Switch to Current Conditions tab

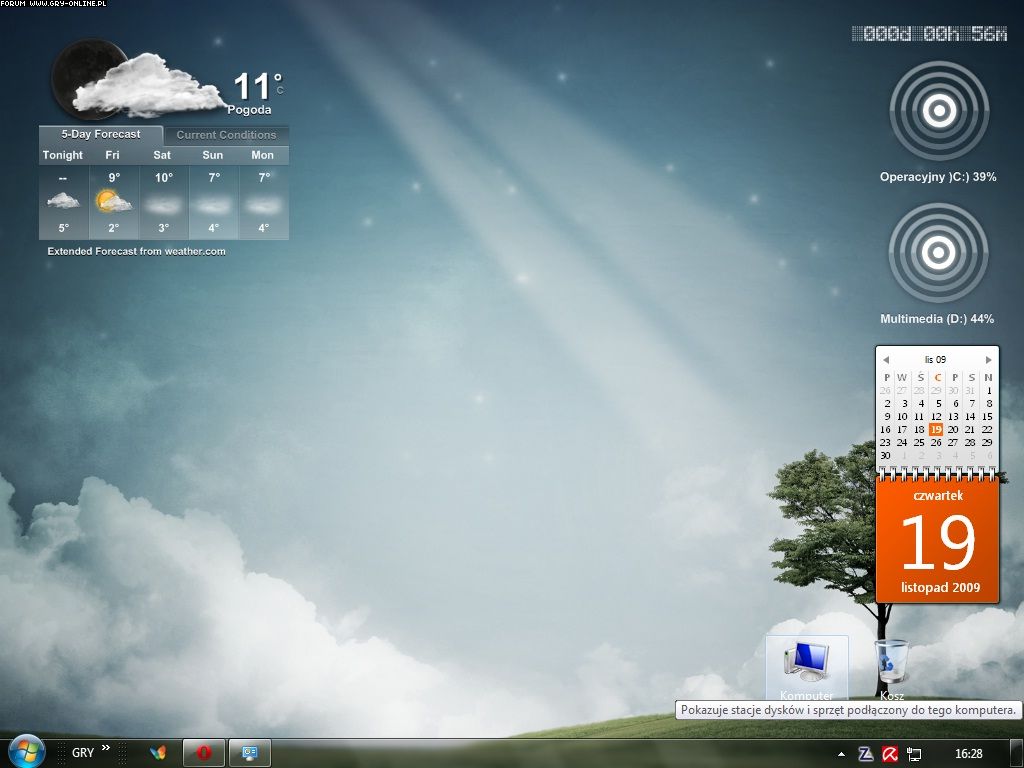[226, 135]
